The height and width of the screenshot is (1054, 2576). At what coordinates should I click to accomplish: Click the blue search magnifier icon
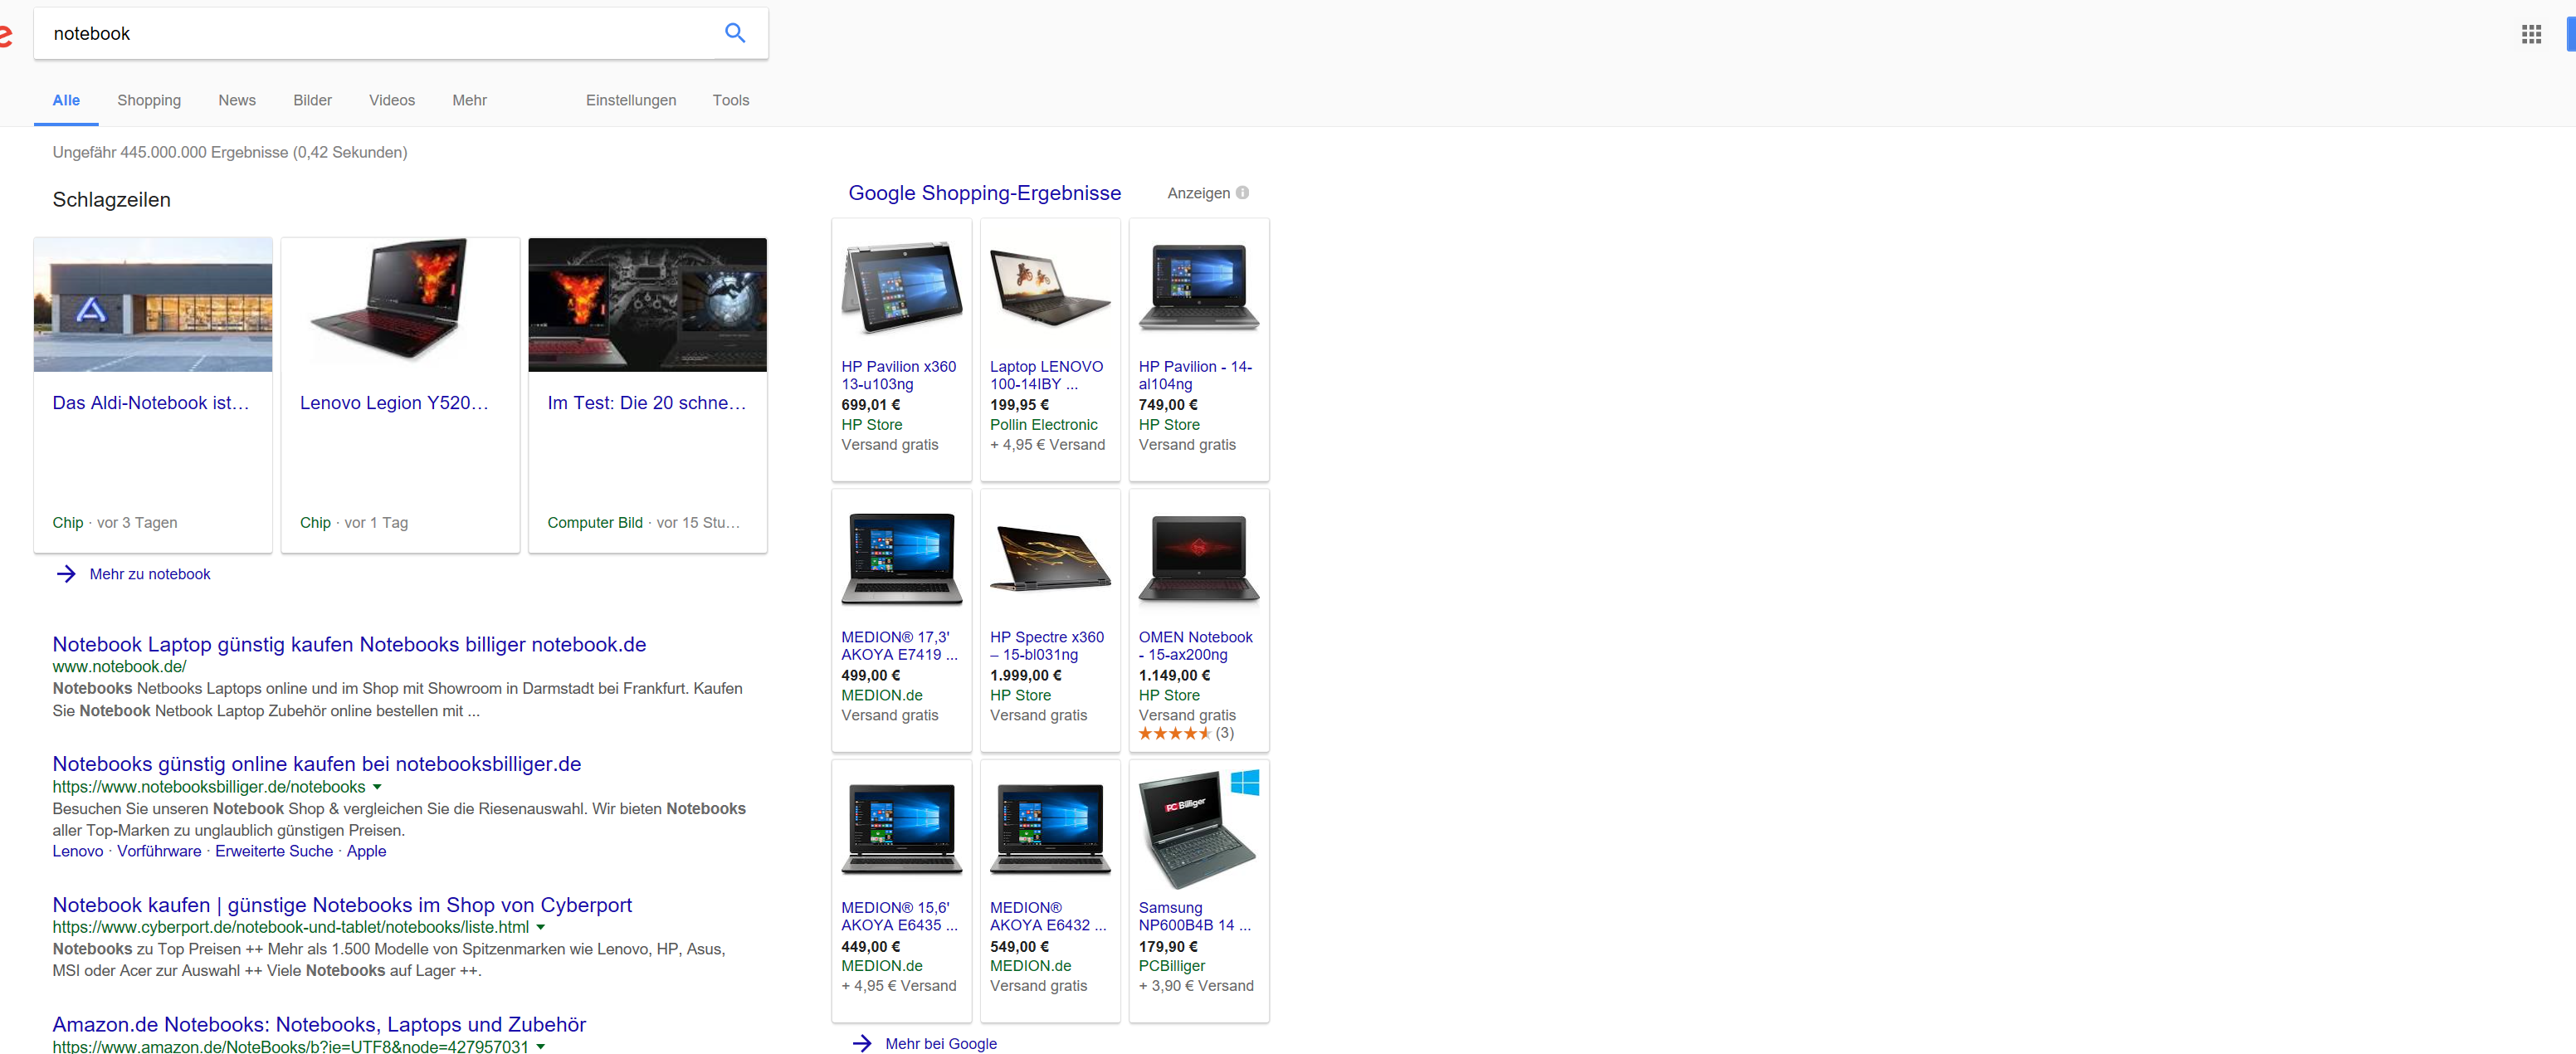(735, 33)
